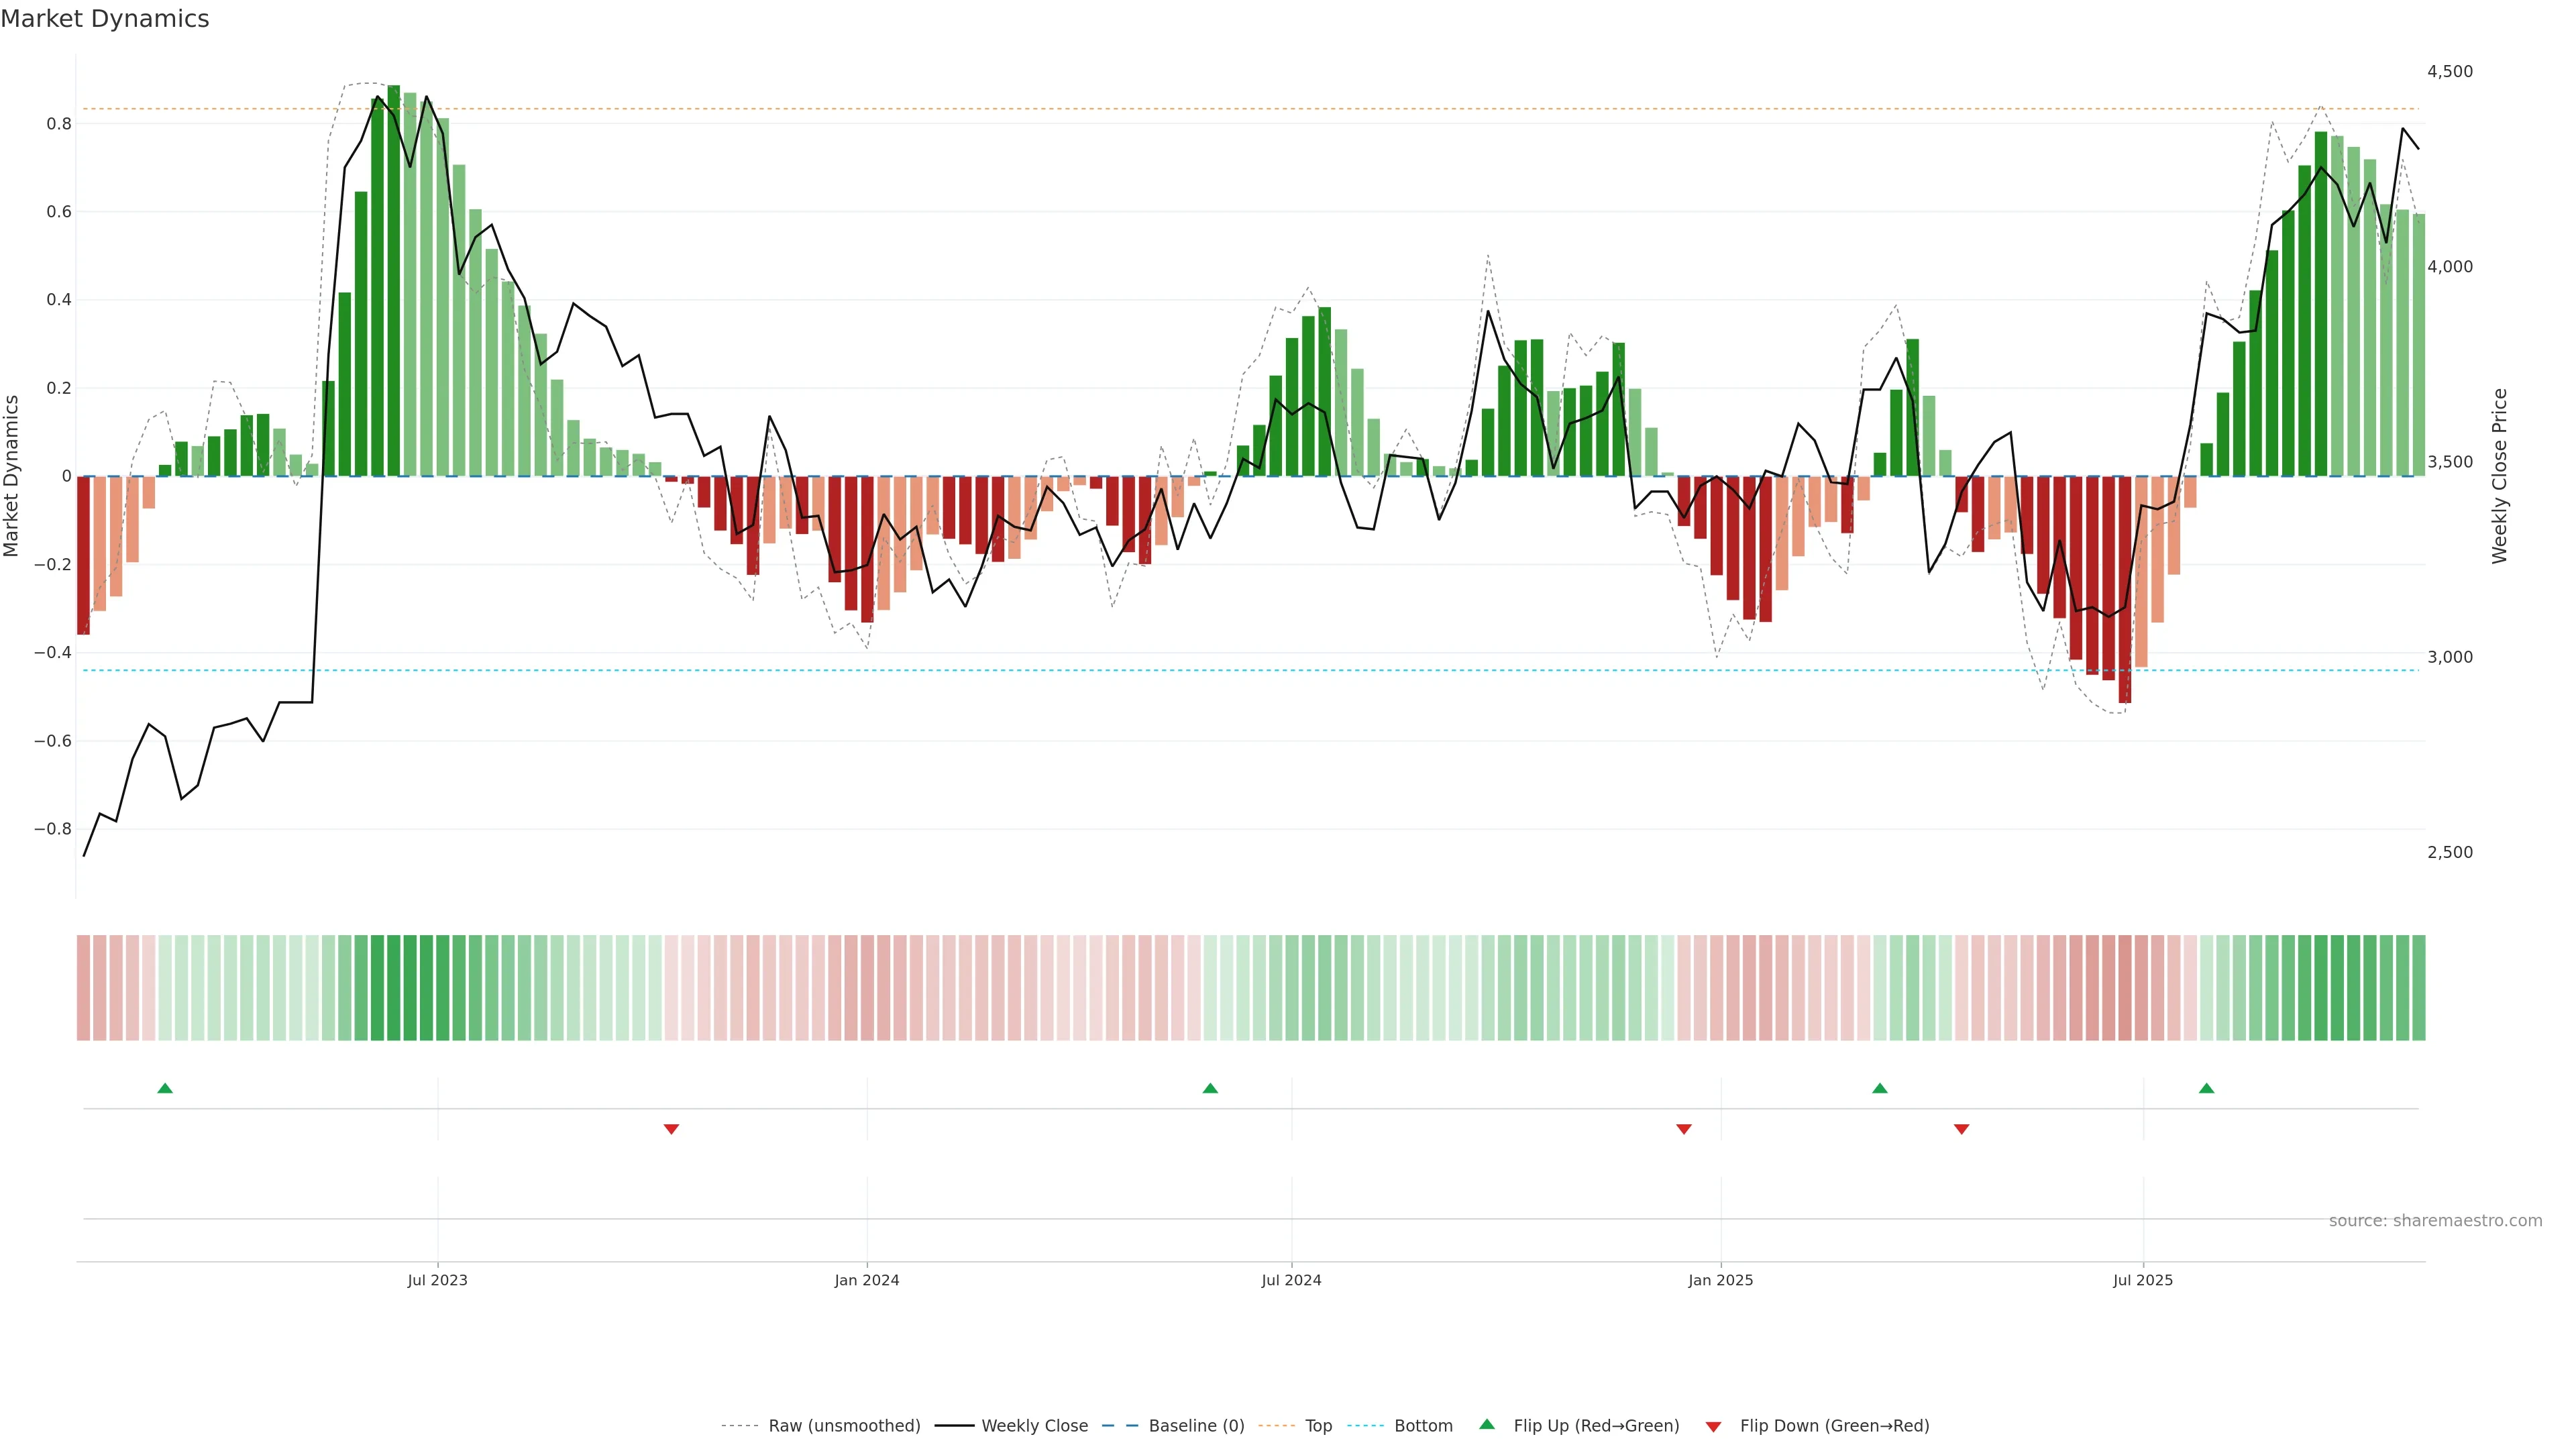2576x1449 pixels.
Task: Toggle the Baseline (0) legend entry
Action: pos(1196,1426)
